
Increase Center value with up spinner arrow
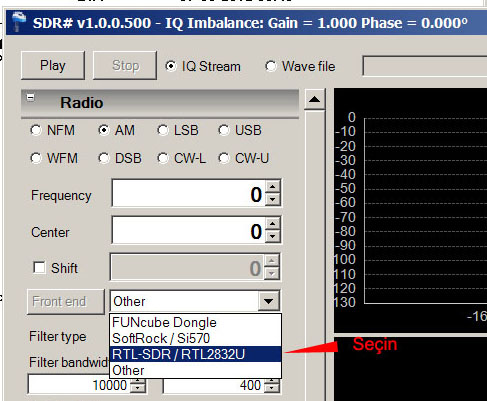point(273,223)
